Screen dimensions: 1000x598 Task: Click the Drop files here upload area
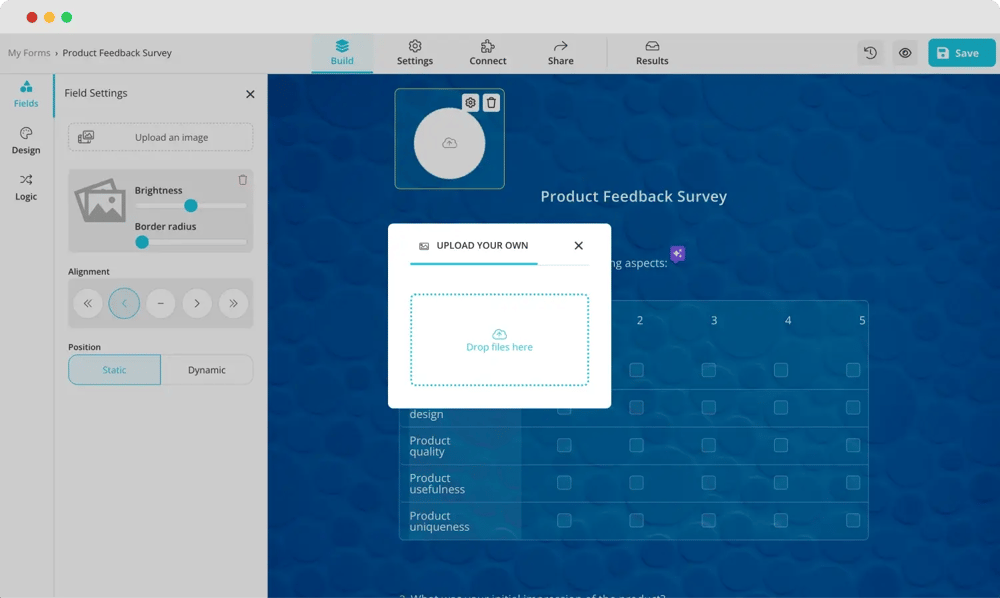pos(499,340)
